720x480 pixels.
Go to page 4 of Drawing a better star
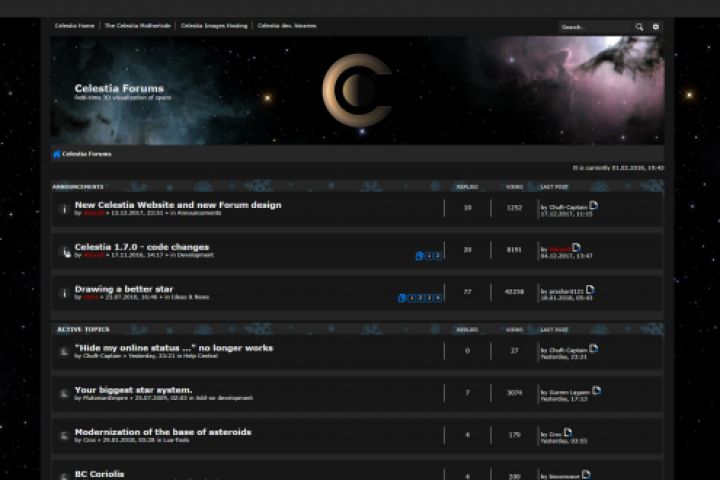(438, 298)
